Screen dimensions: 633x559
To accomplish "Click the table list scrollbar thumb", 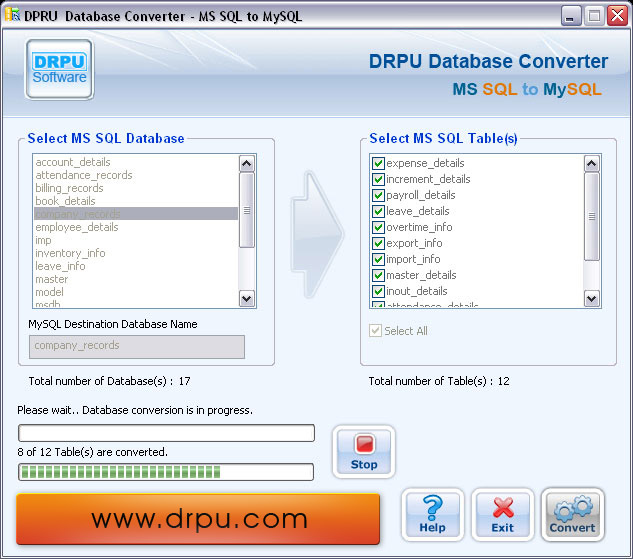I will (592, 217).
